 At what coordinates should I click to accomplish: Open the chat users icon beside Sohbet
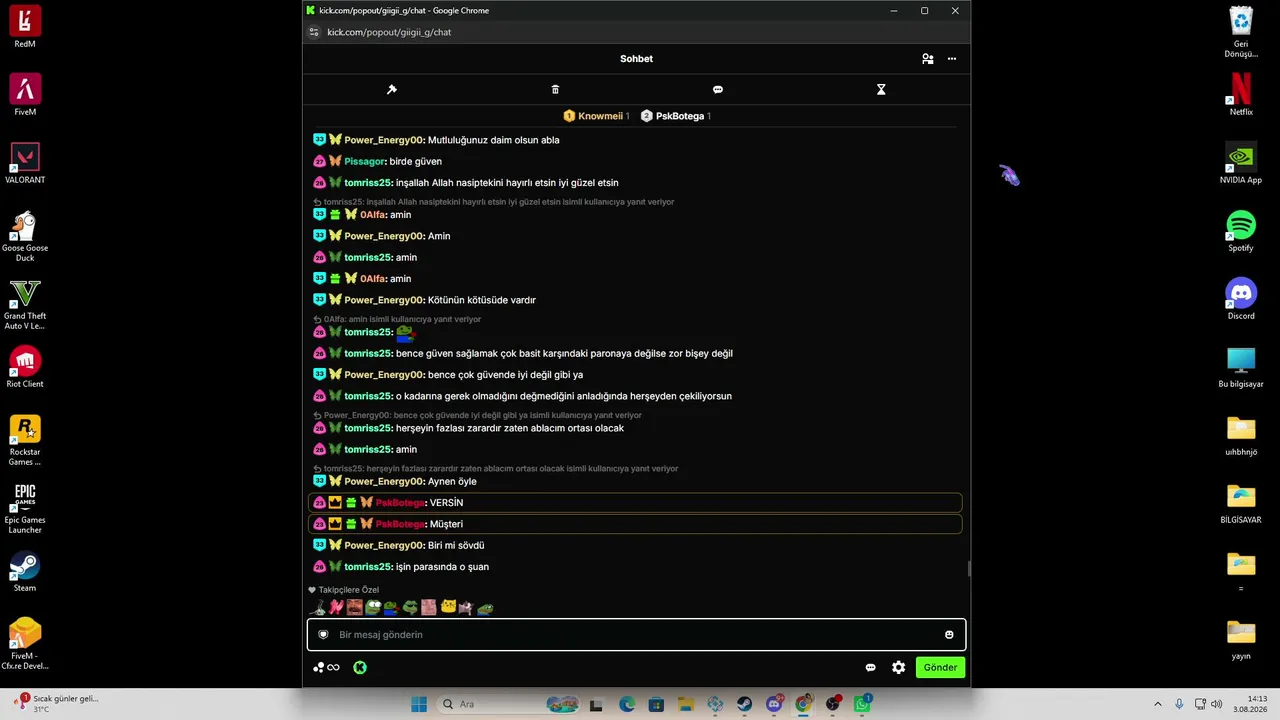pyautogui.click(x=928, y=59)
